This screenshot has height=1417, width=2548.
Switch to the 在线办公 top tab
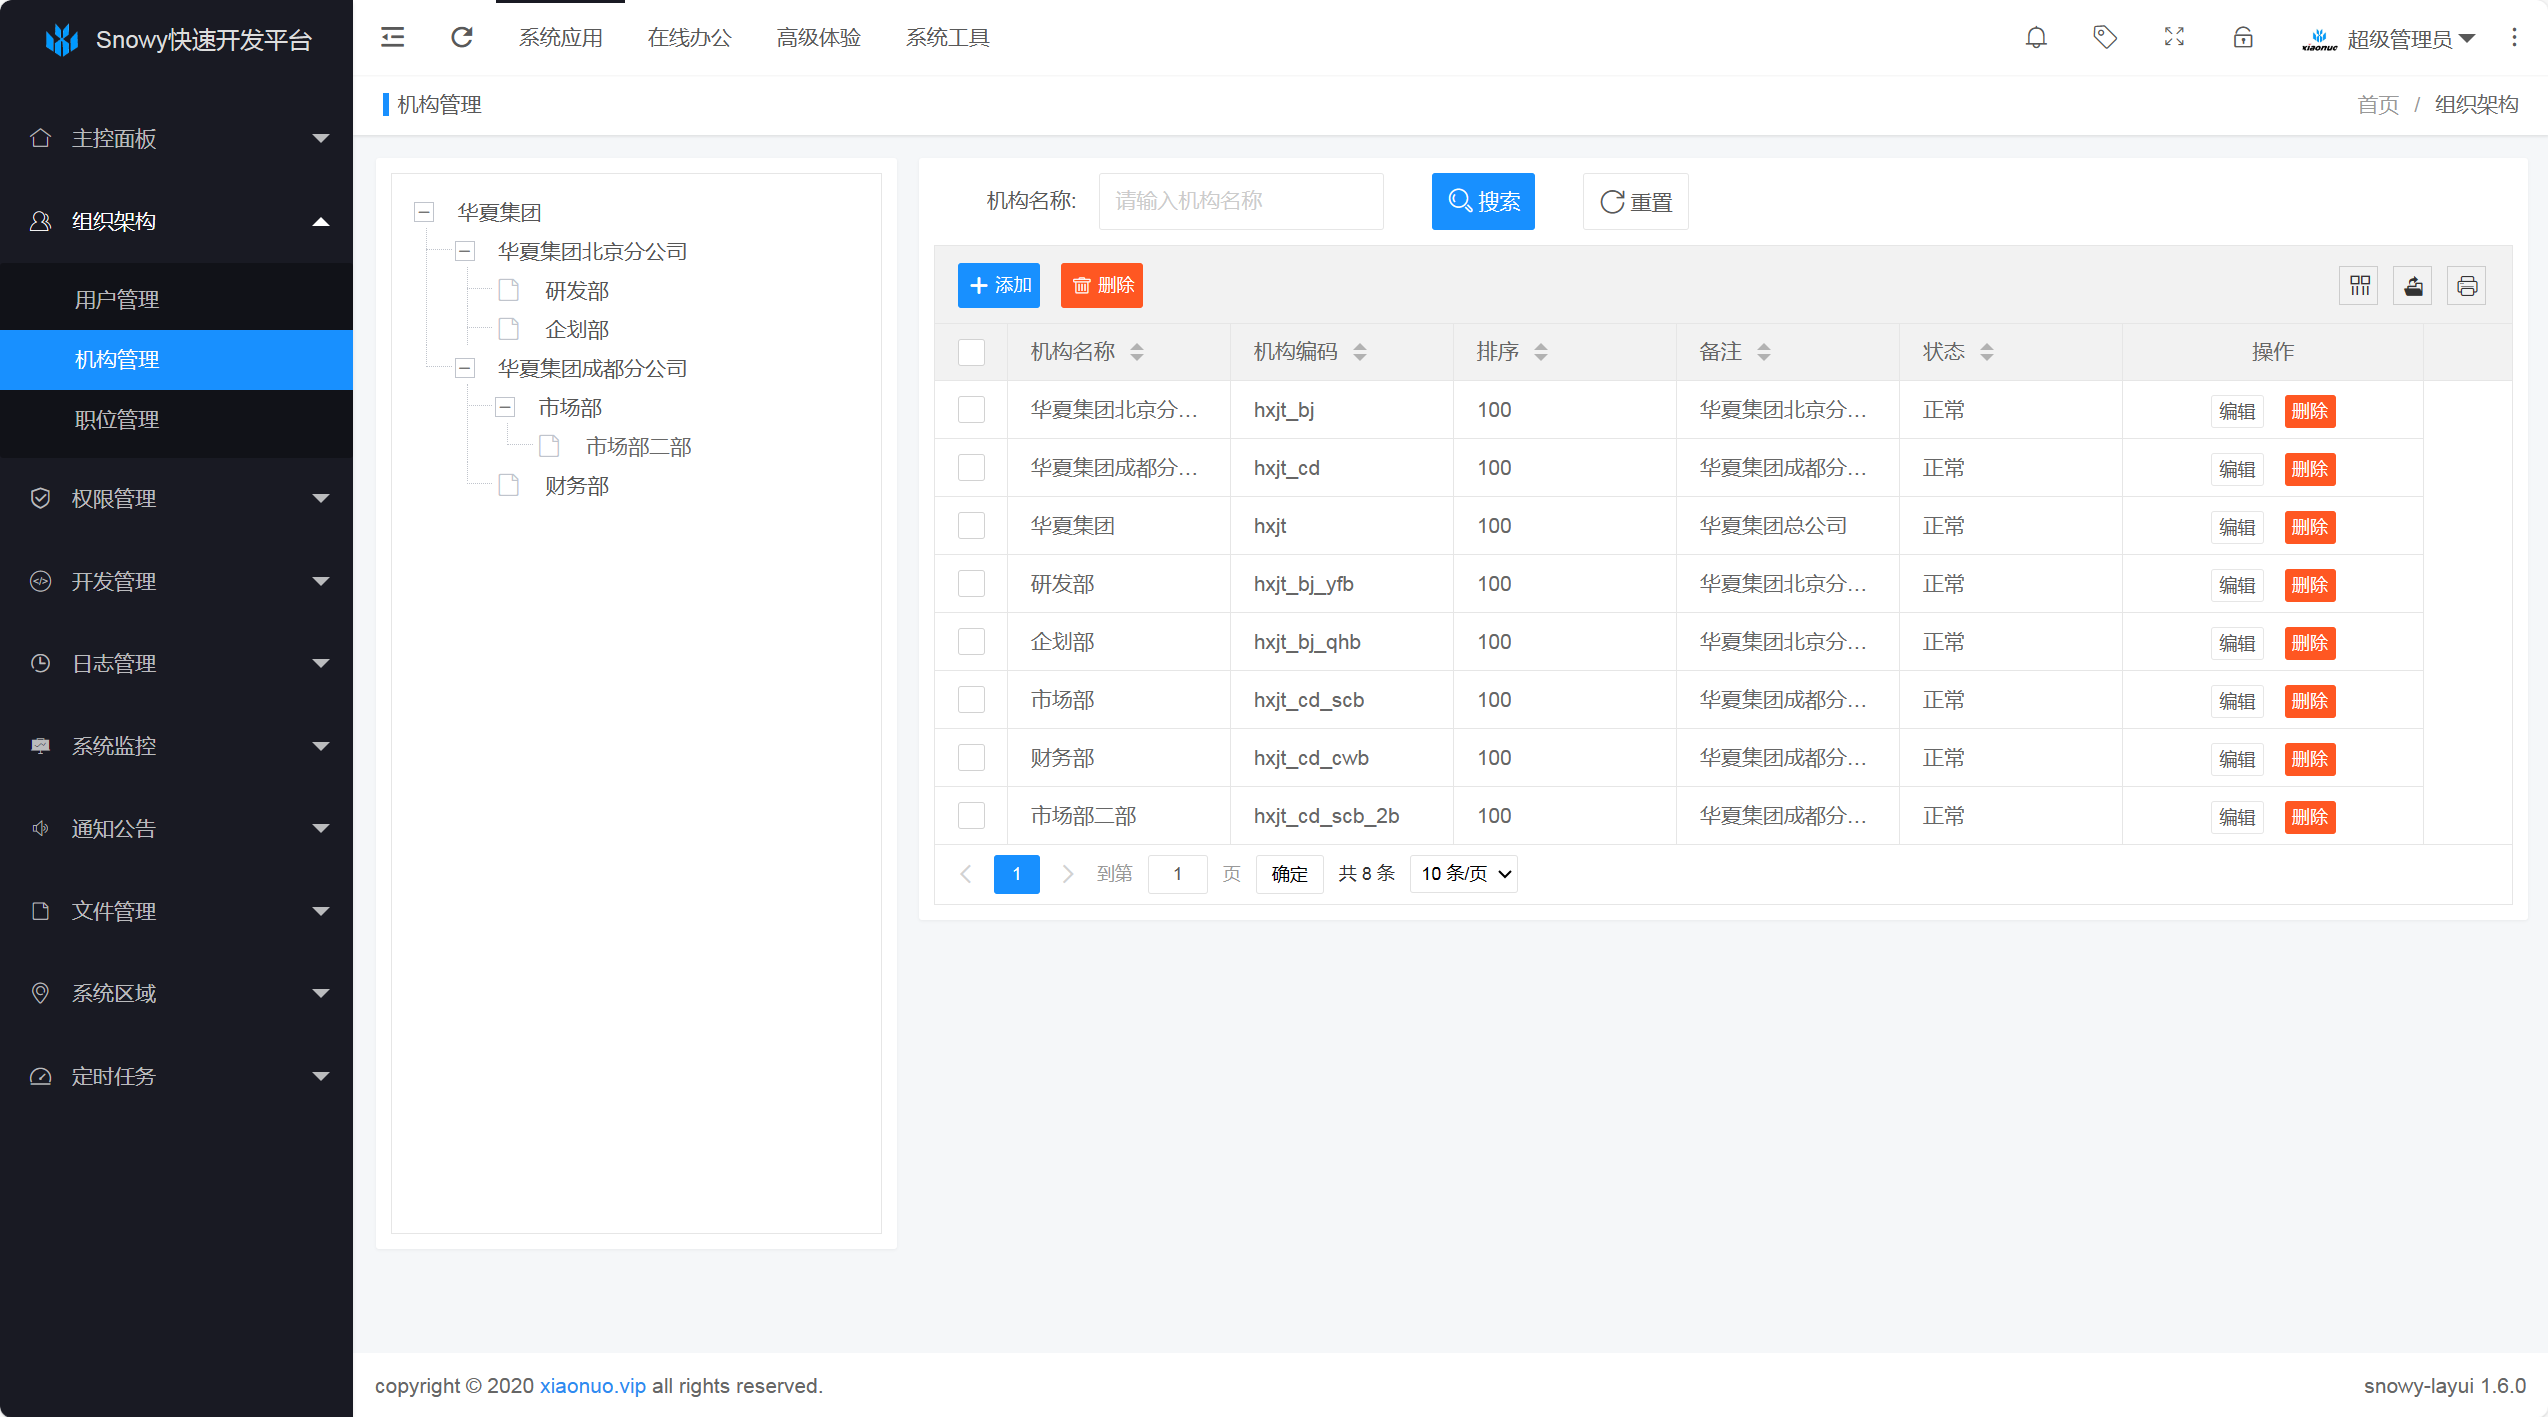[x=689, y=38]
